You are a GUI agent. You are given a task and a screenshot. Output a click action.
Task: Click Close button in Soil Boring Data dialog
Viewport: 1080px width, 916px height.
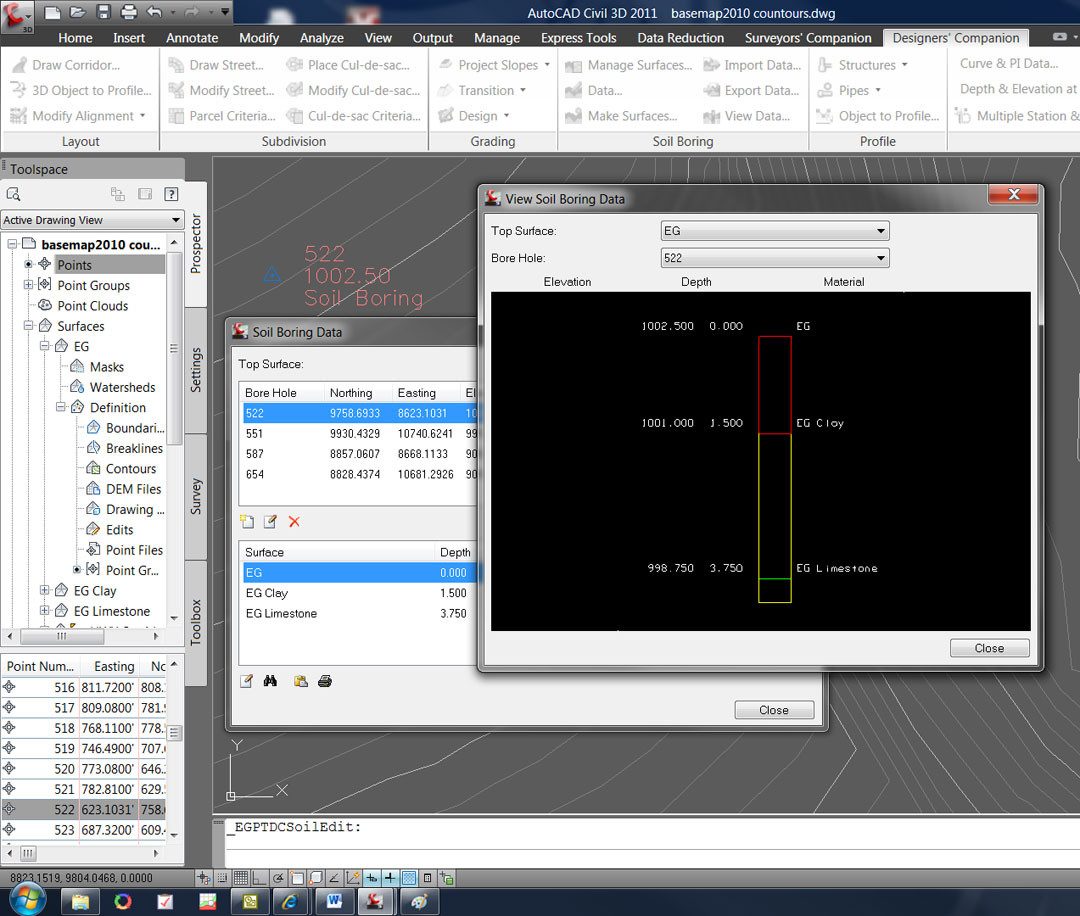coord(773,710)
